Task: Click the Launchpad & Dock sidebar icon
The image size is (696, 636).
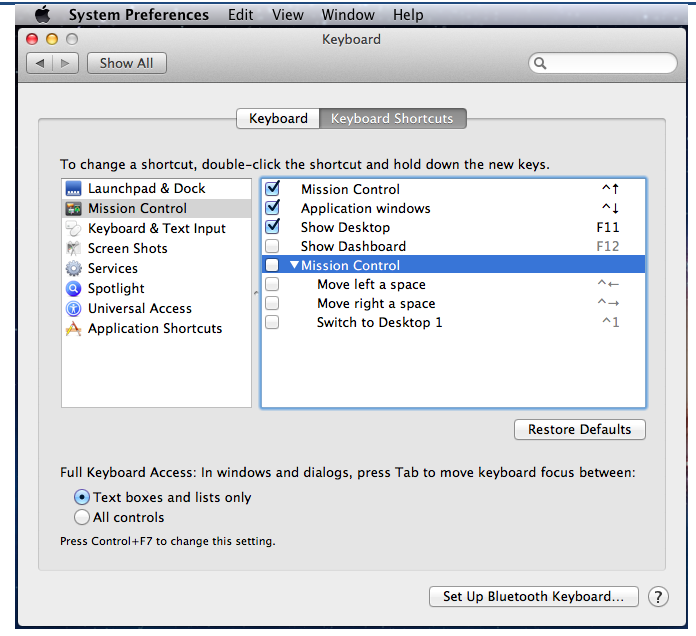Action: [74, 189]
